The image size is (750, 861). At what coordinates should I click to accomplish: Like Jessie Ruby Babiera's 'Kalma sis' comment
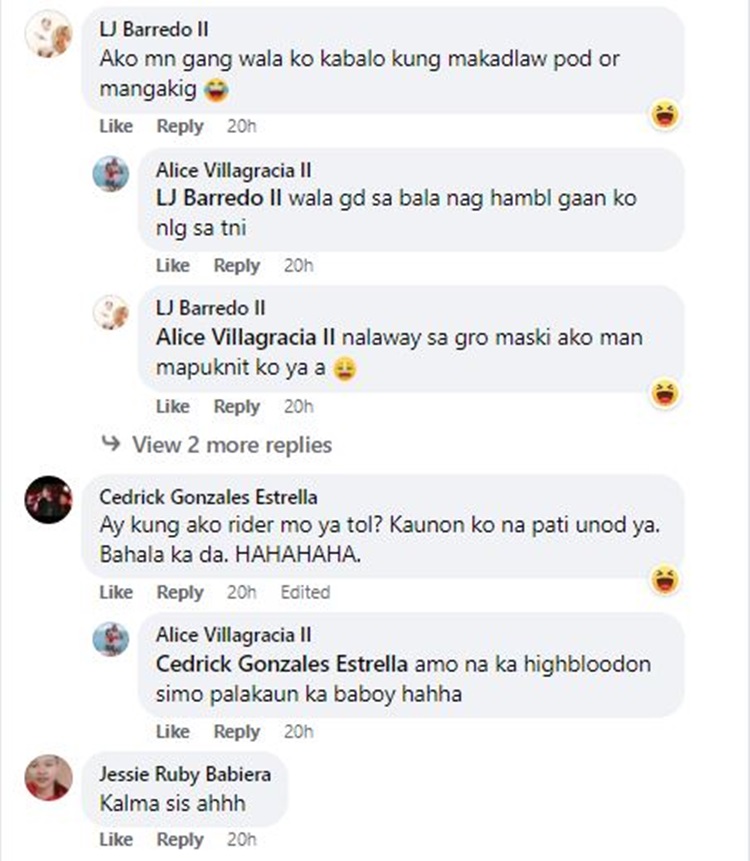(x=116, y=840)
